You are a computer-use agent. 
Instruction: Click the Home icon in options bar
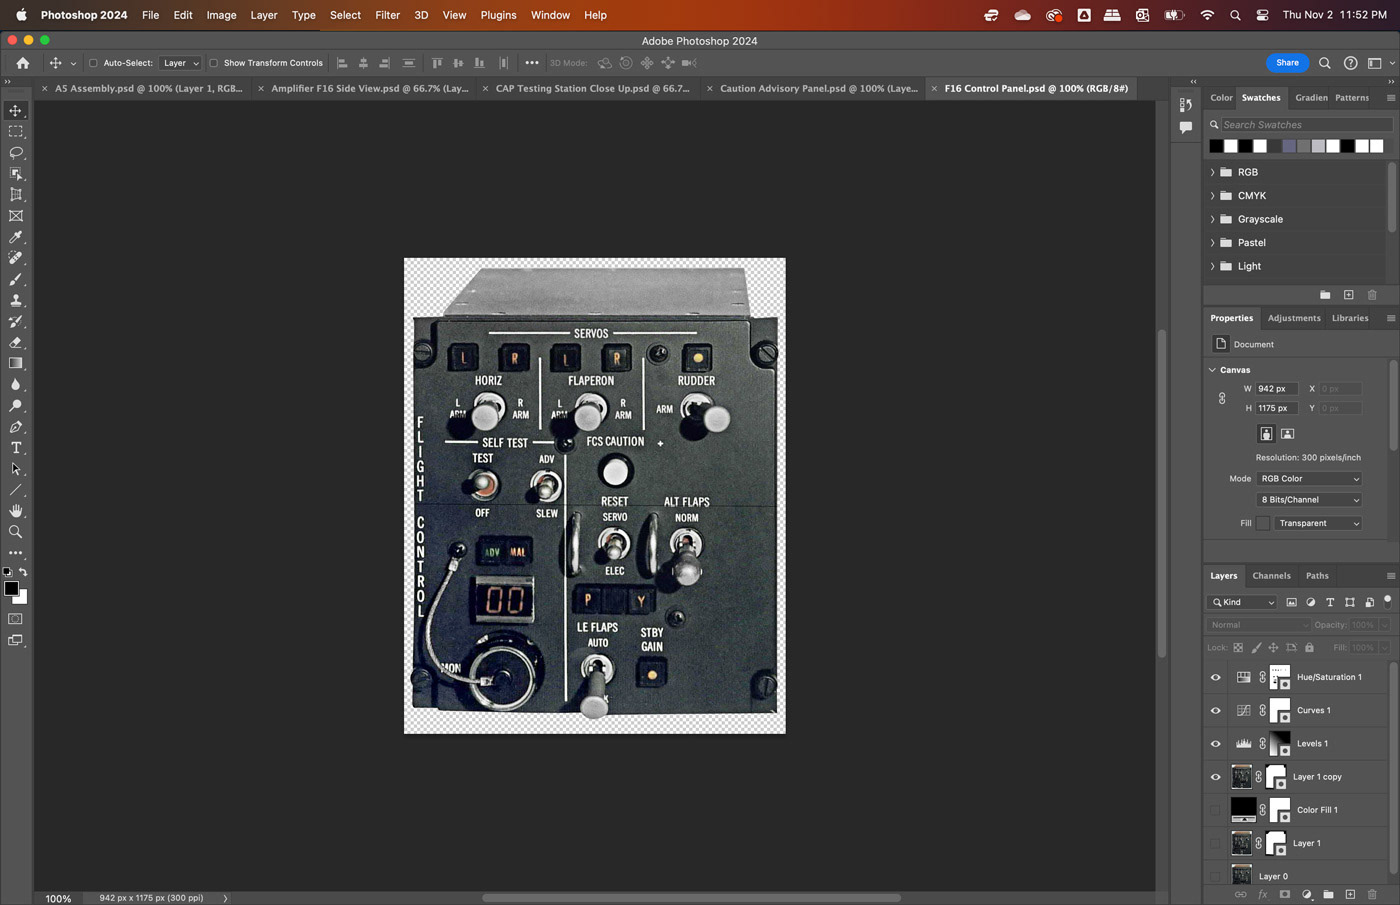click(x=23, y=63)
